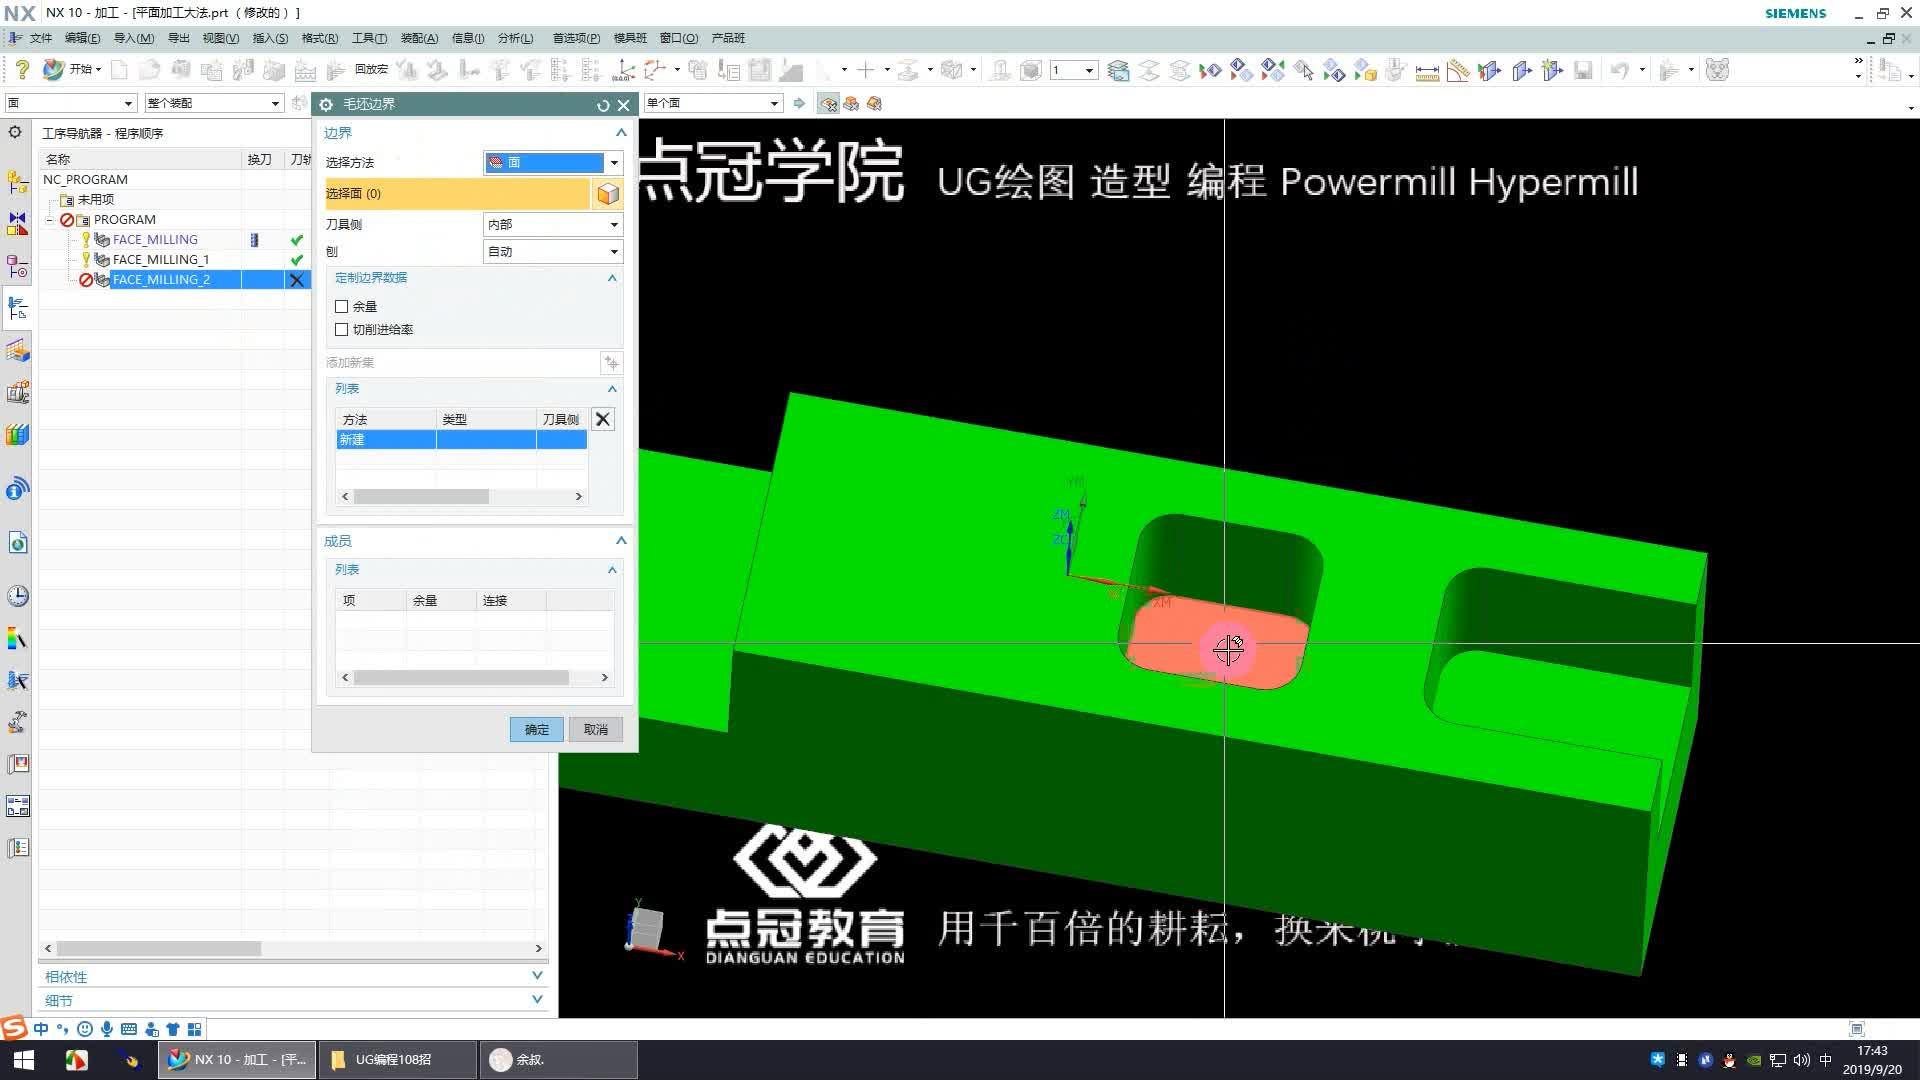This screenshot has height=1080, width=1920.
Task: Click the point plus icon in toolbar
Action: 865,70
